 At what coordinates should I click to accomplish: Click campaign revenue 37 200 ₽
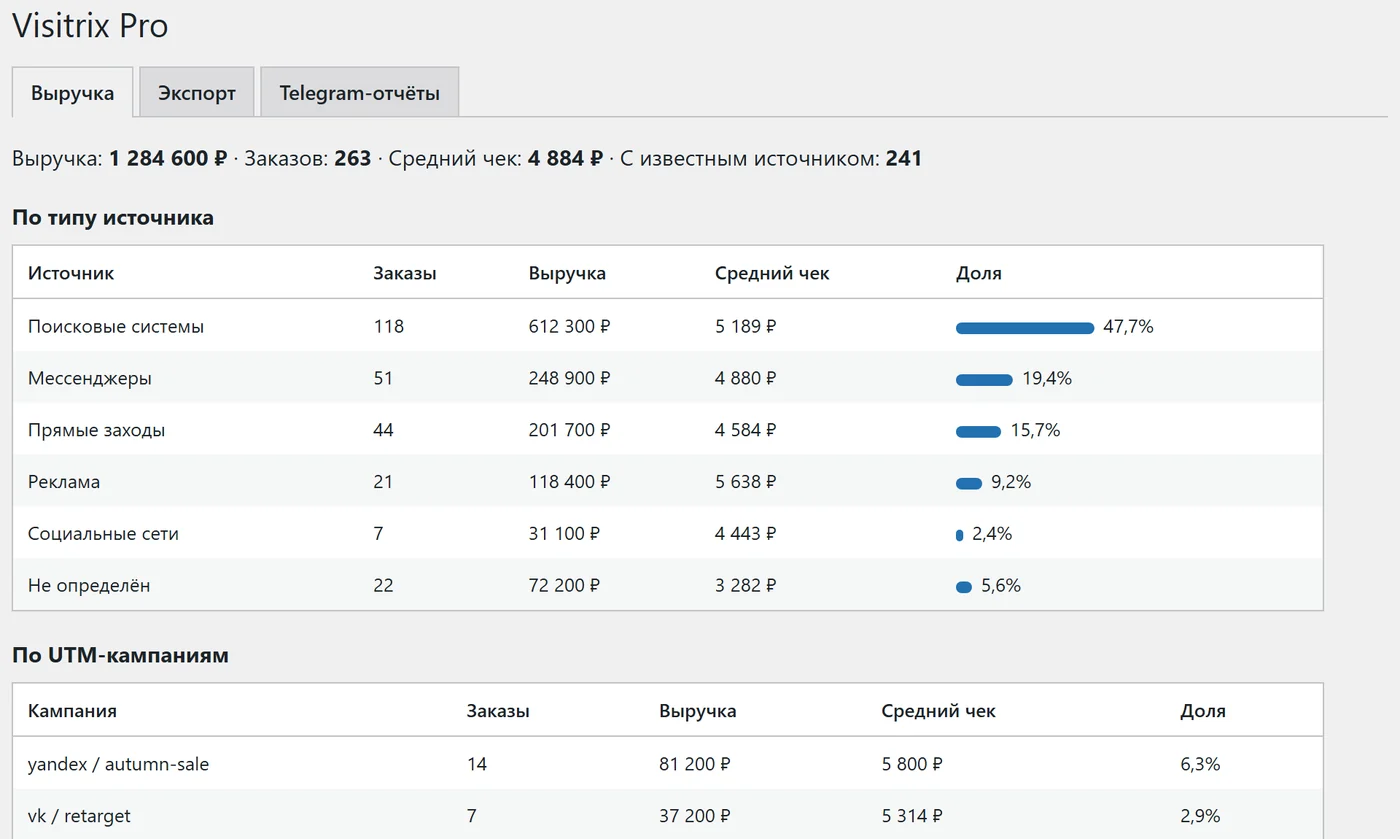point(695,816)
